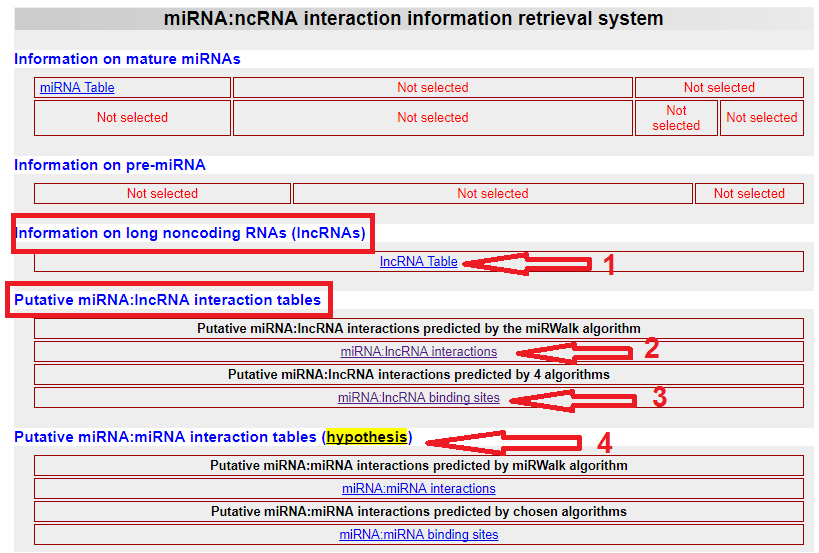819x553 pixels.
Task: Click the miRNA:miRNA predicted by chosen algorithms row
Action: click(x=418, y=512)
